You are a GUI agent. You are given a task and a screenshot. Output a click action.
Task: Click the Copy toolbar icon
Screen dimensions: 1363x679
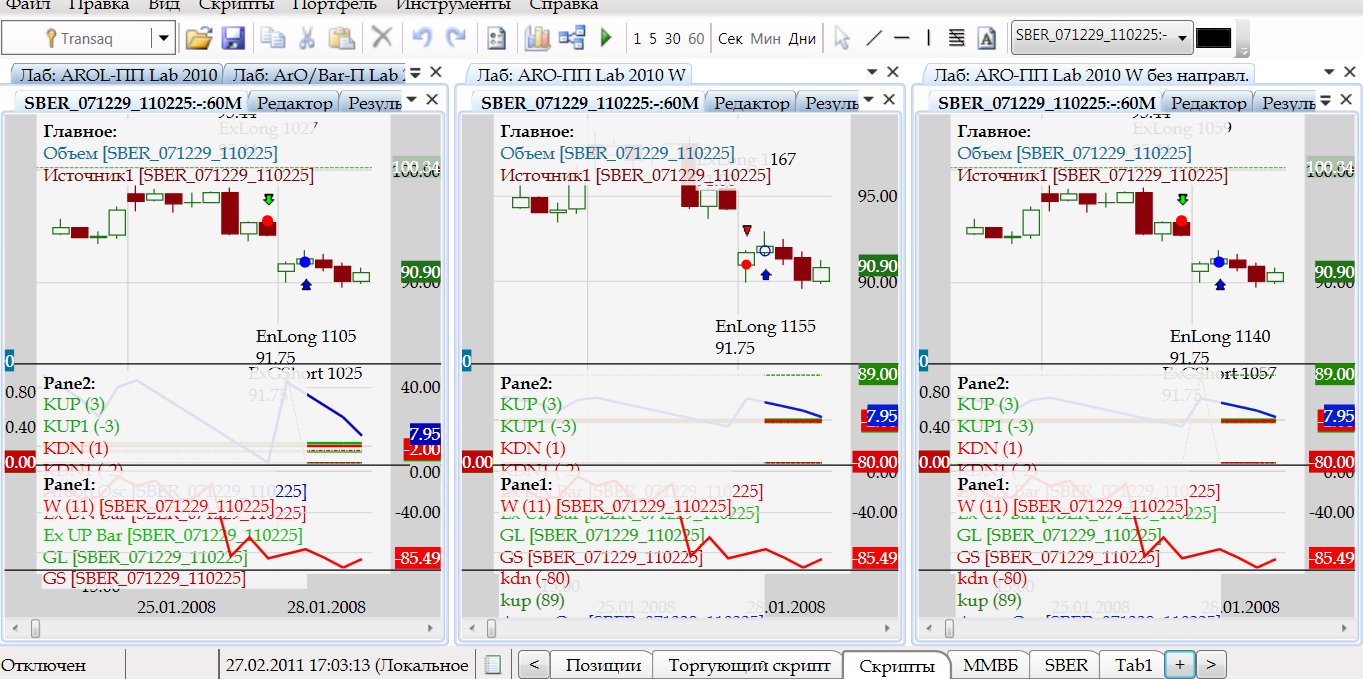click(x=272, y=39)
